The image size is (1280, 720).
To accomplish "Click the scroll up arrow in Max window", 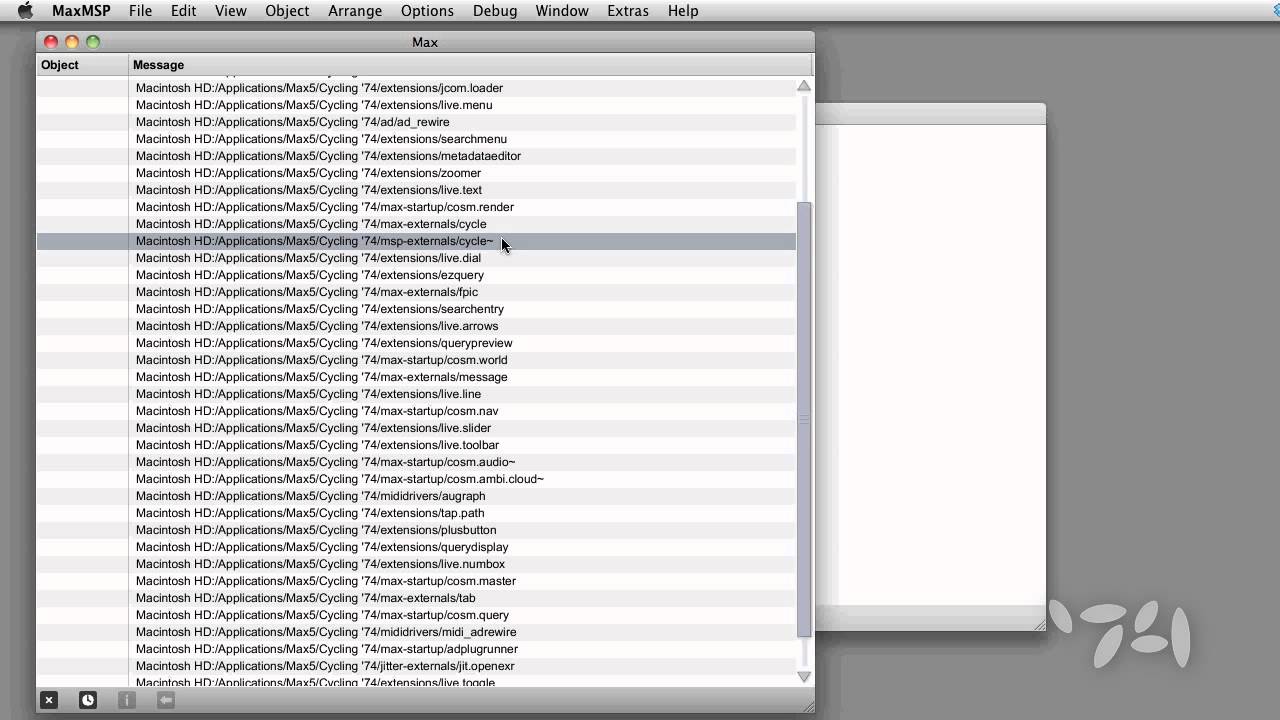I will (804, 86).
